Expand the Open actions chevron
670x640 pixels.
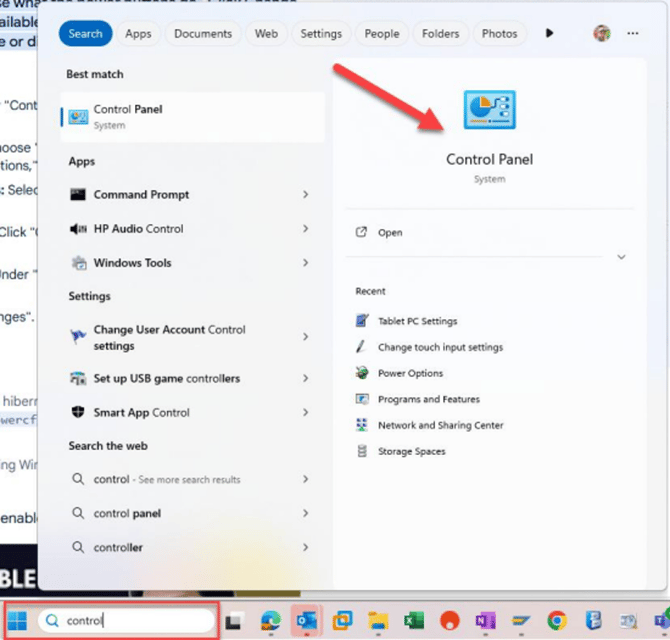[x=621, y=257]
